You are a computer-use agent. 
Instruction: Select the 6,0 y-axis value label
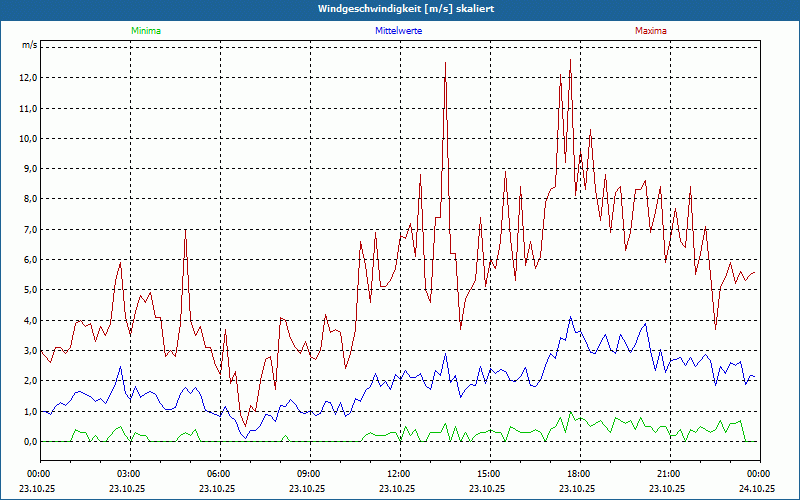[30, 260]
